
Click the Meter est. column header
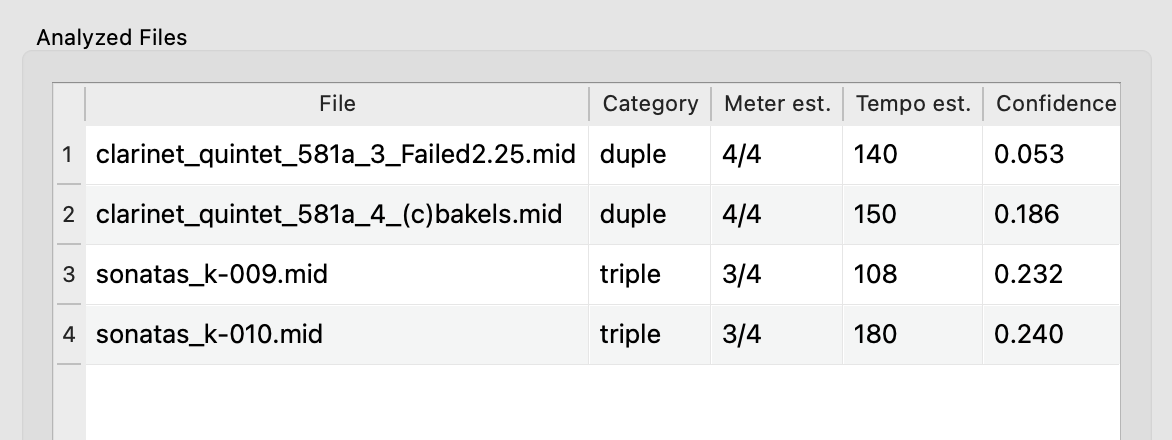pyautogui.click(x=777, y=103)
